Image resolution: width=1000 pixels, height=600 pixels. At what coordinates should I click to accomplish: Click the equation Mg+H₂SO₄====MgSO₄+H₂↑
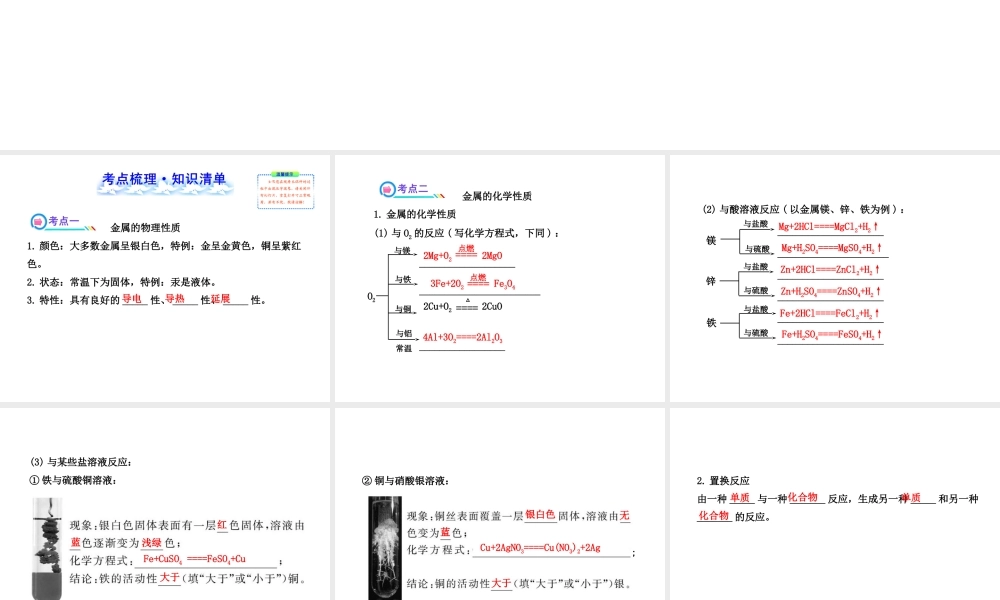tap(831, 247)
